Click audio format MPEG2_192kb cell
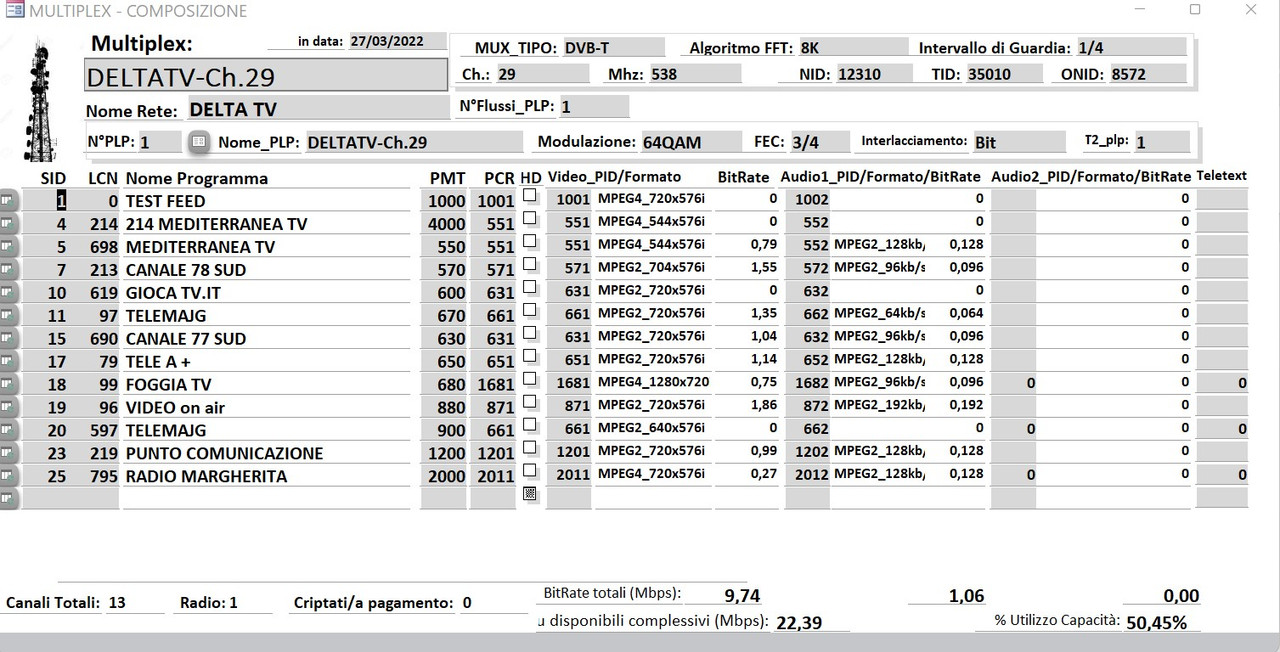1280x652 pixels. 879,405
